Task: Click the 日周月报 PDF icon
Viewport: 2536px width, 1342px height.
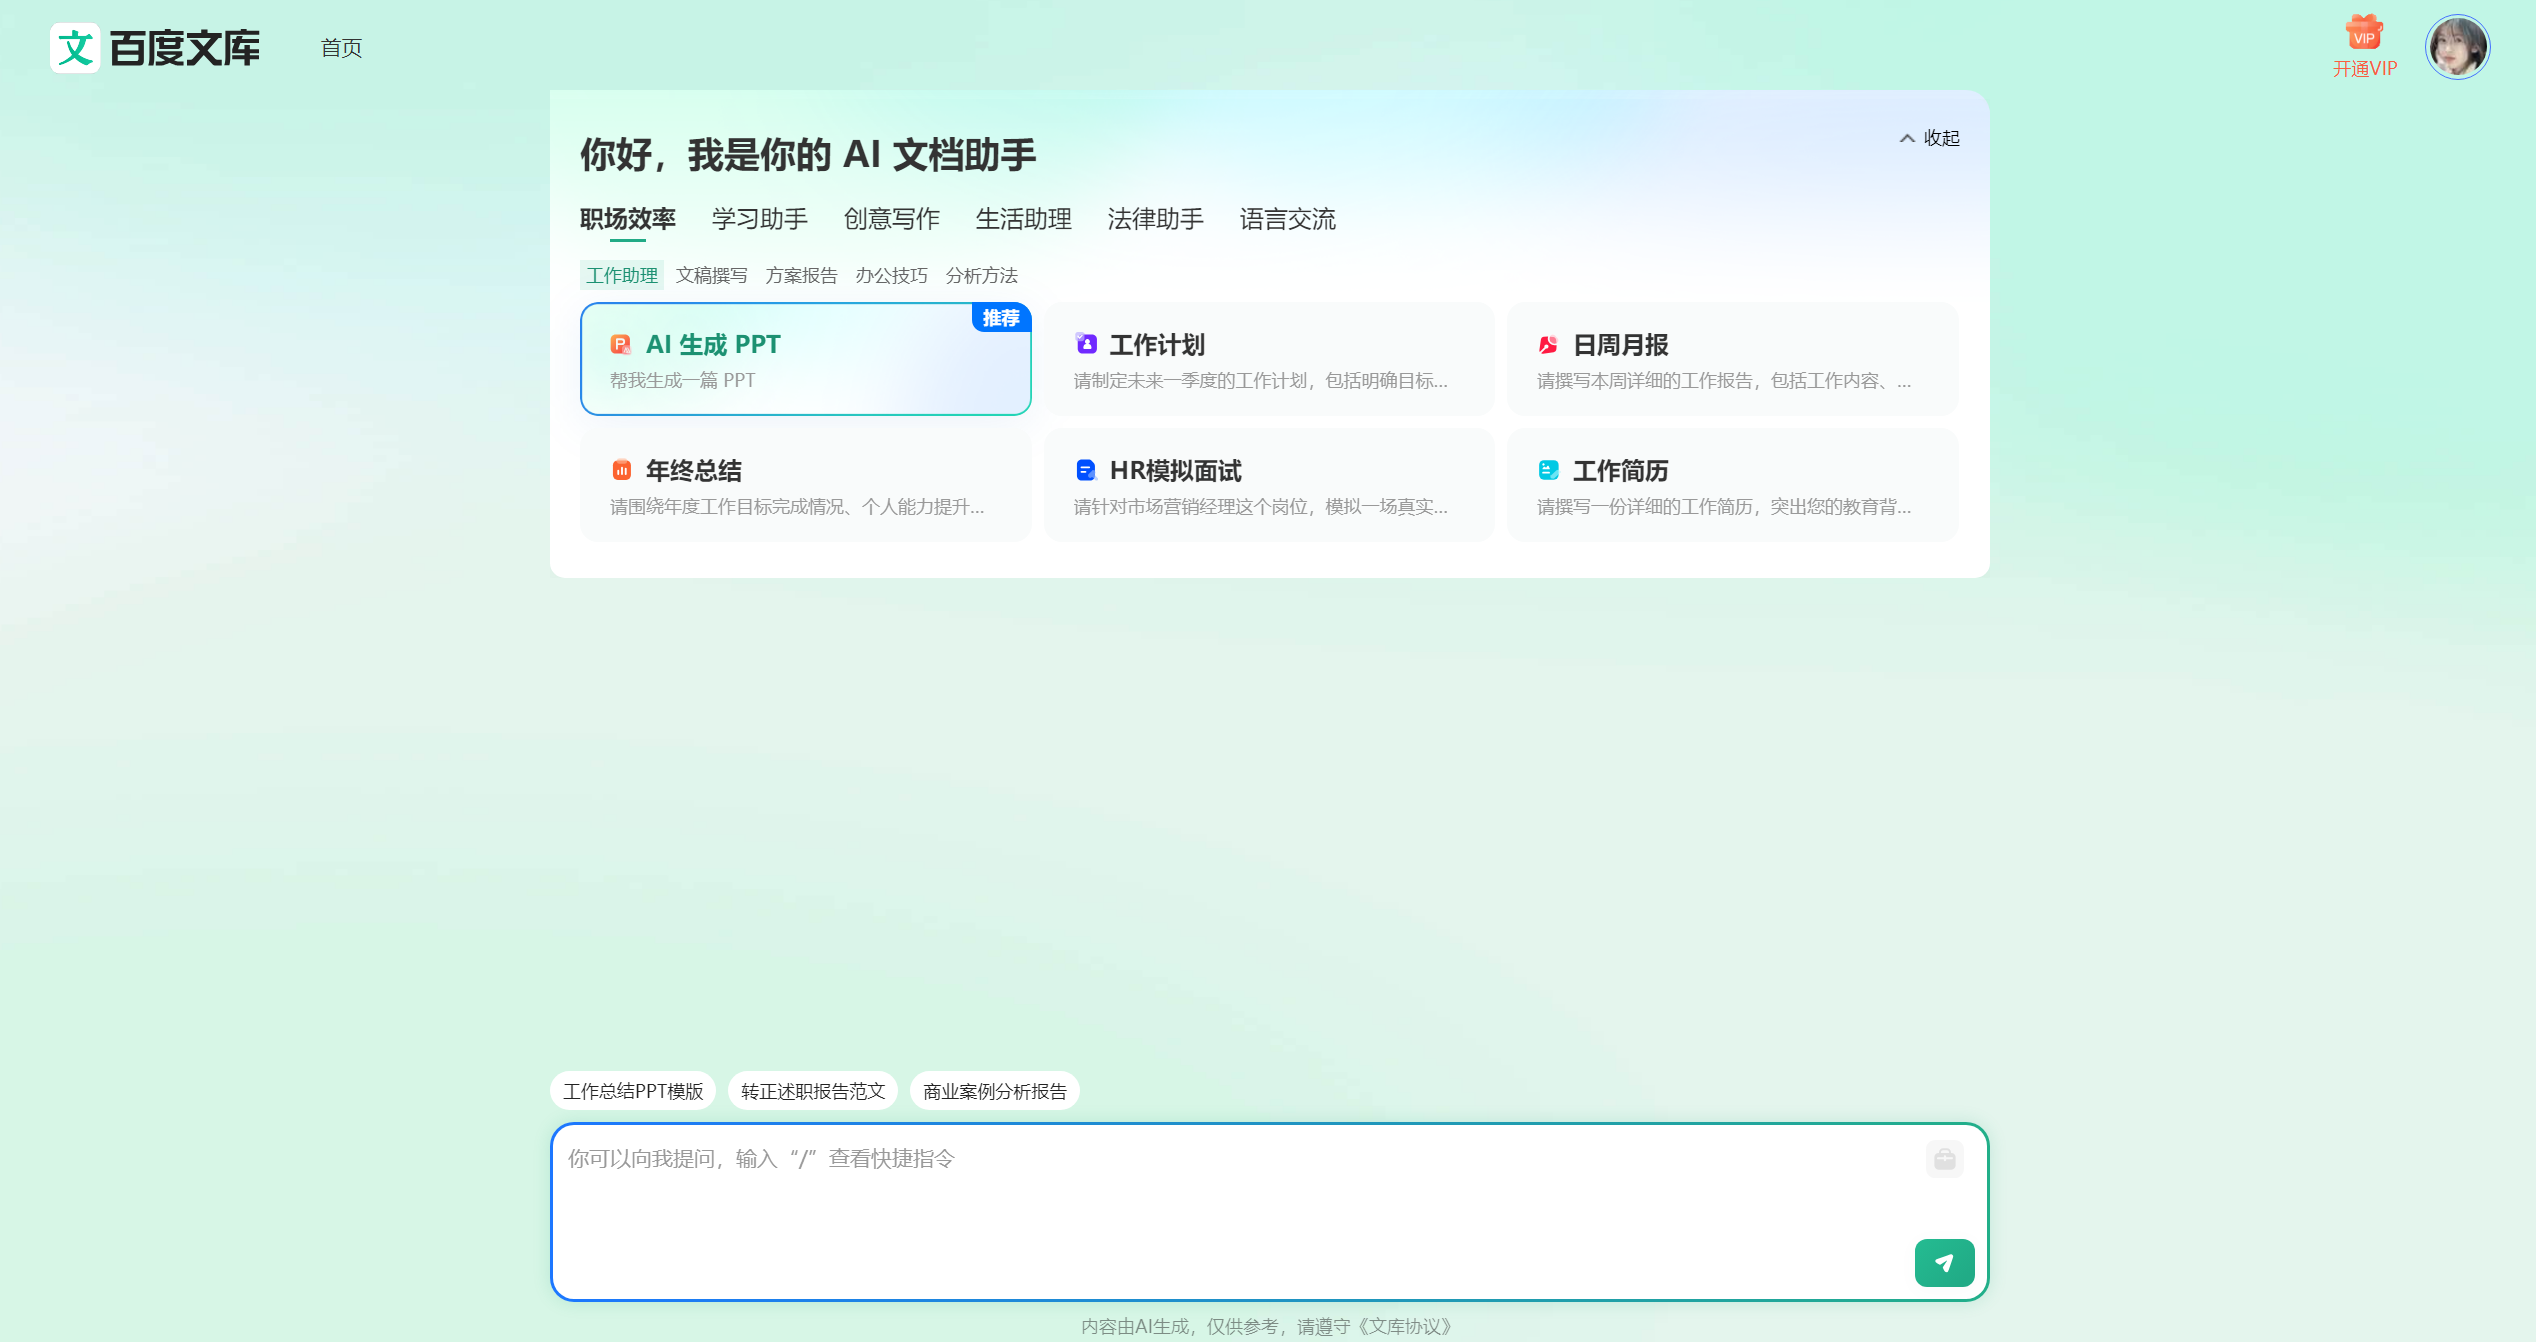Action: pyautogui.click(x=1548, y=344)
